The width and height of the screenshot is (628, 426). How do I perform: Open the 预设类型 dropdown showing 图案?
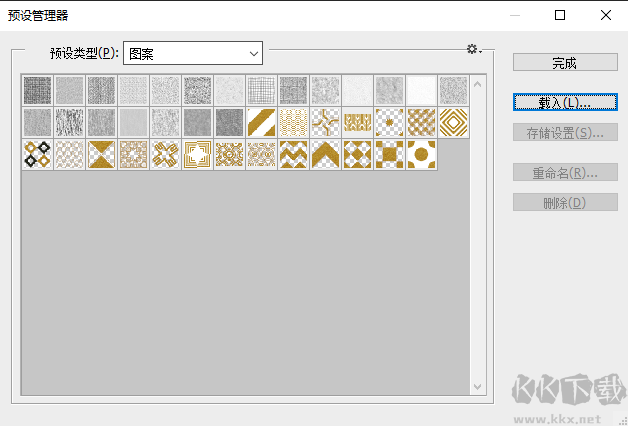(x=193, y=53)
